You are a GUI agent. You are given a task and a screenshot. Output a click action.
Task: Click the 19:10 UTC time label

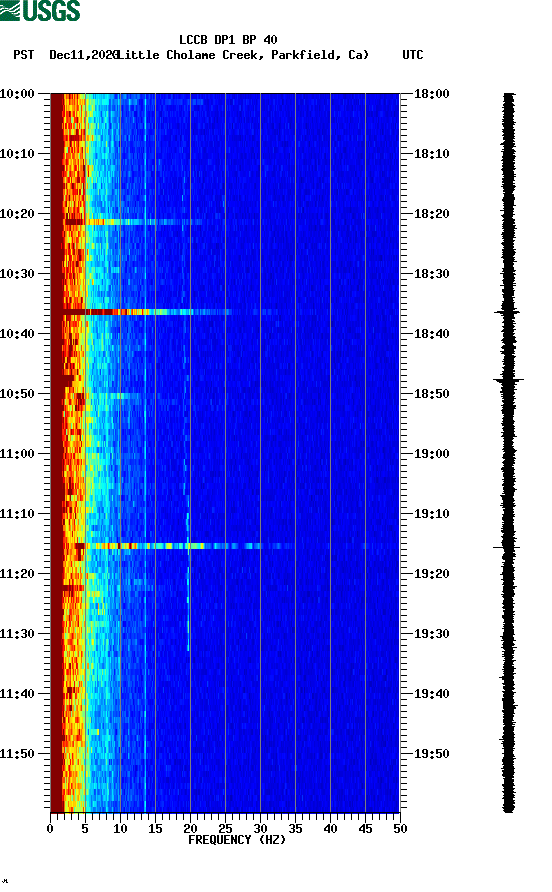coord(431,514)
